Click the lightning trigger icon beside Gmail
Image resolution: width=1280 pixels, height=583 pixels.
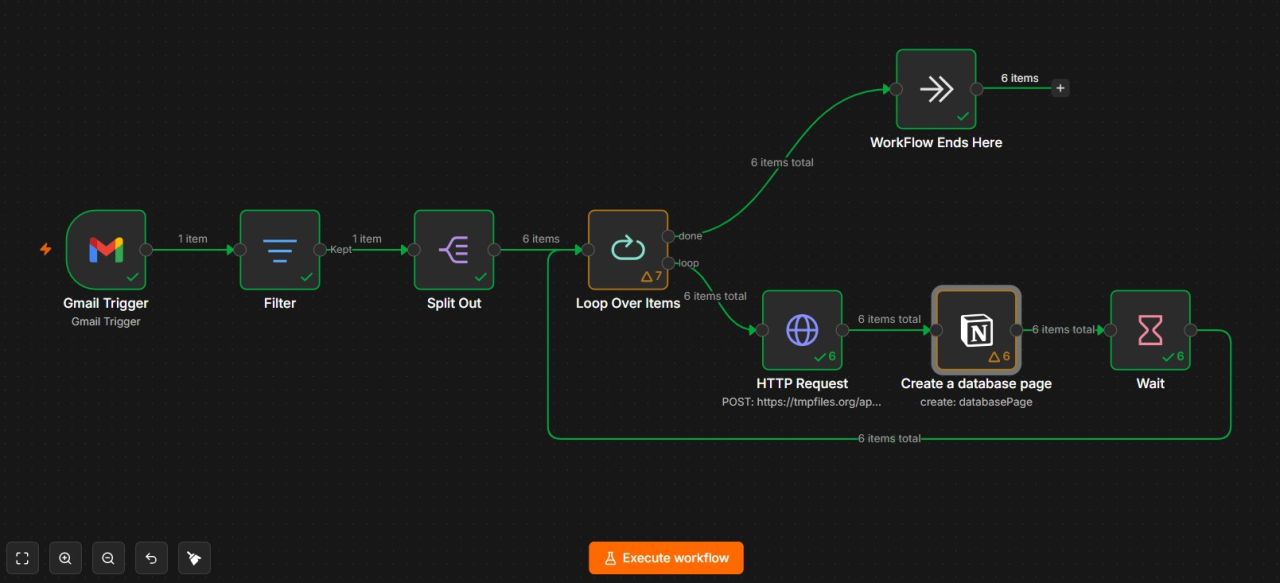click(x=45, y=249)
